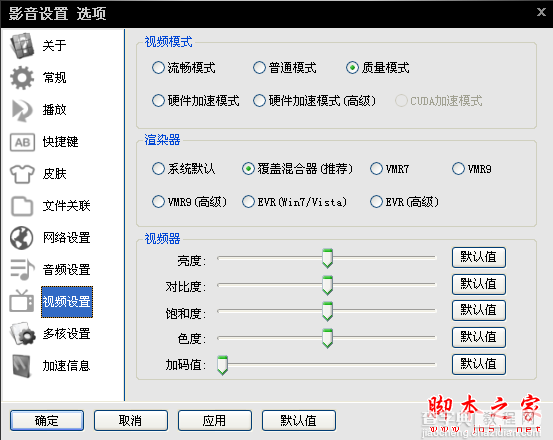Select the highlighted 视频设置 entry
553x440 pixels.
point(67,302)
